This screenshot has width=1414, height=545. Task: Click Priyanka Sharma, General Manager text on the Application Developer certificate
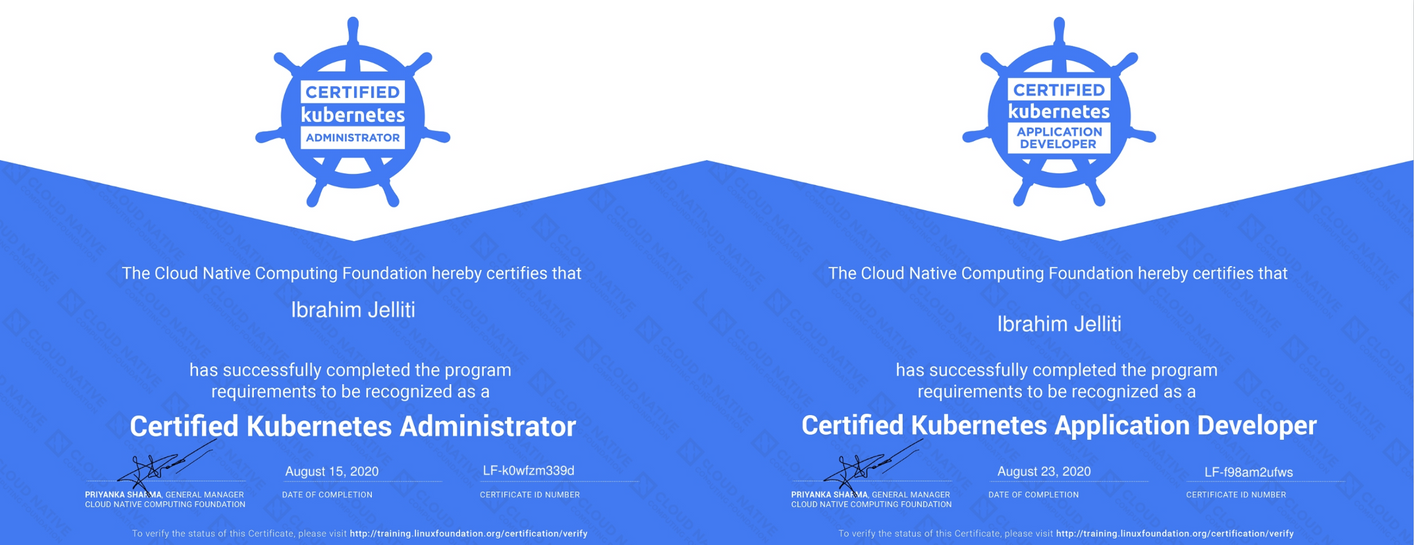coord(871,495)
